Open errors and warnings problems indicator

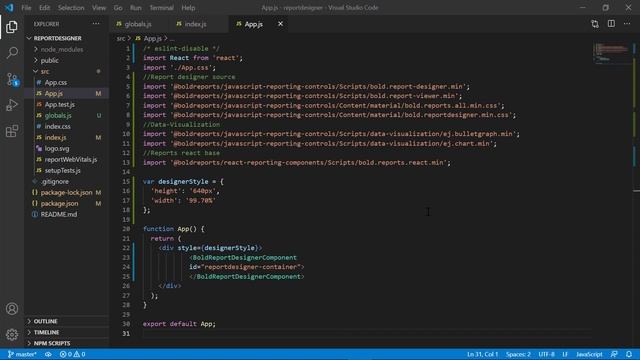(73, 354)
